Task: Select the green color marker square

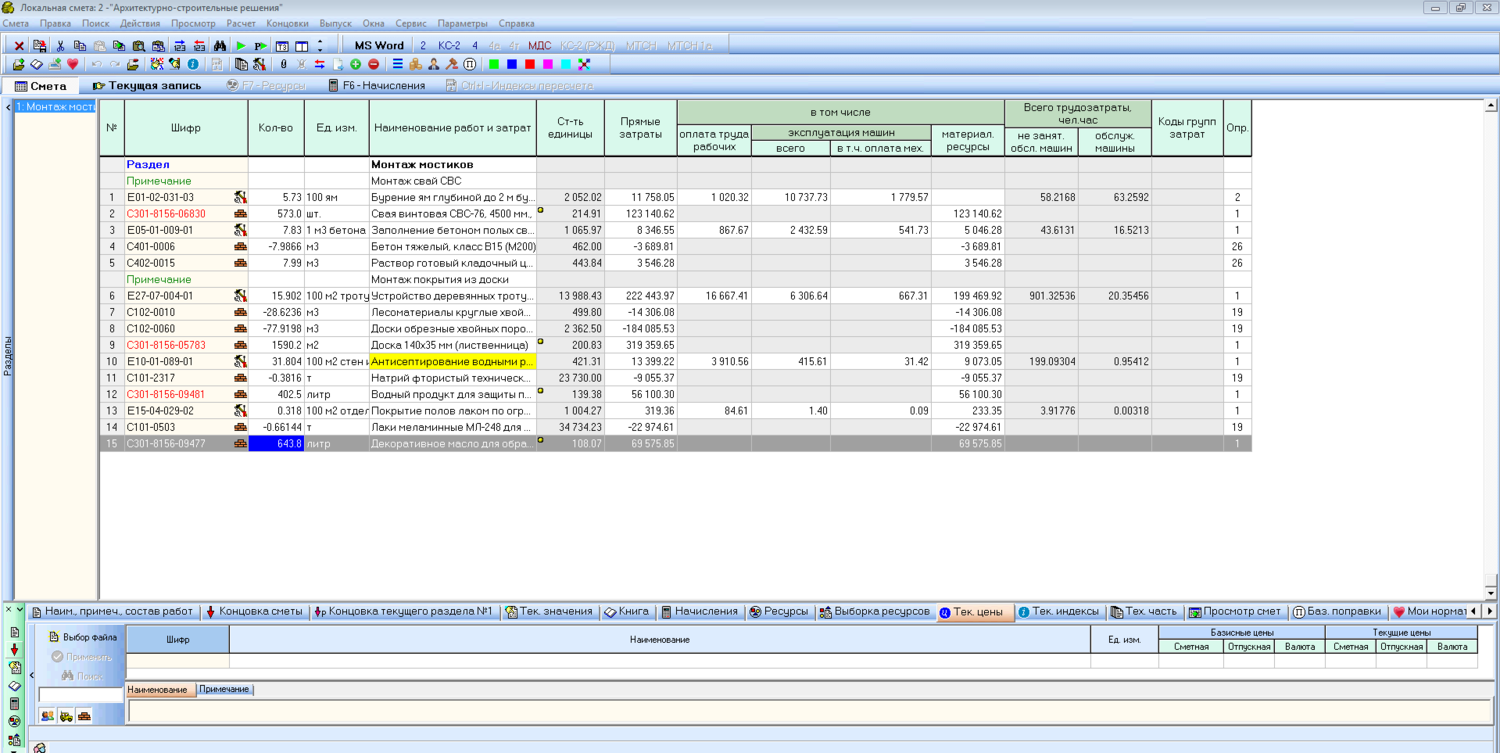Action: click(494, 64)
